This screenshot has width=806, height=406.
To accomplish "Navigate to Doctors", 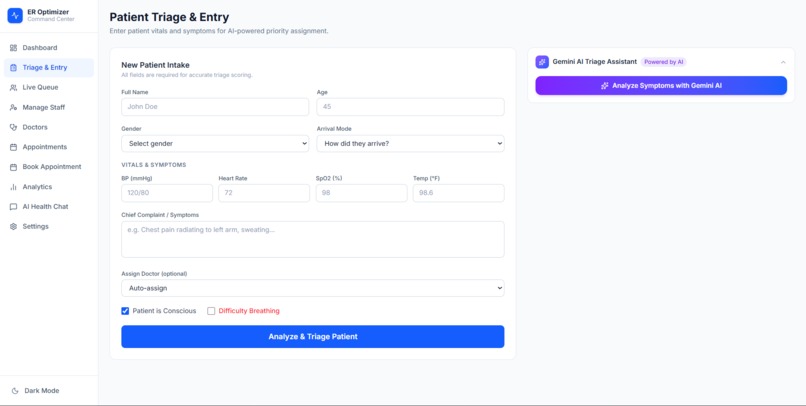I will (49, 127).
